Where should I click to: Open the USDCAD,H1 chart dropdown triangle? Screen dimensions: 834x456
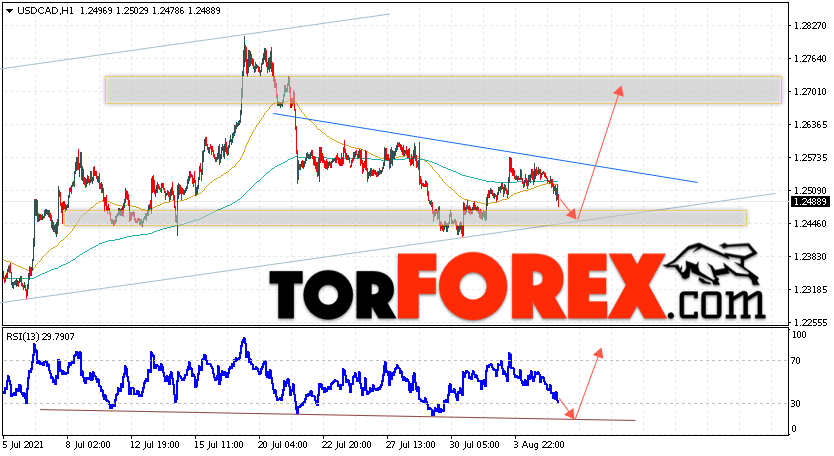point(10,11)
